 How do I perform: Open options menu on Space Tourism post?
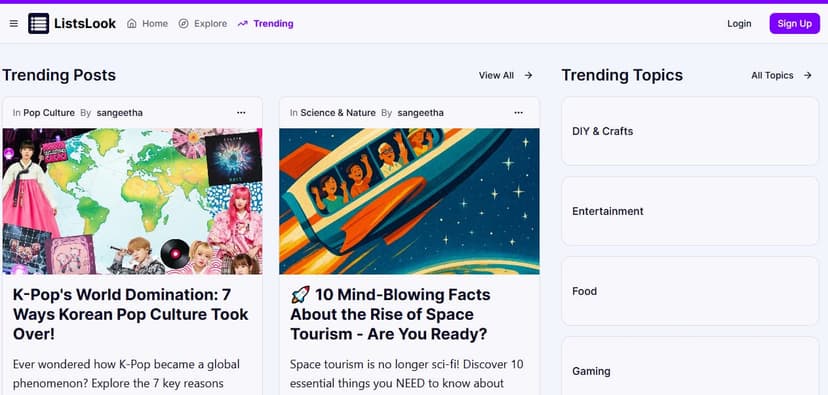518,113
